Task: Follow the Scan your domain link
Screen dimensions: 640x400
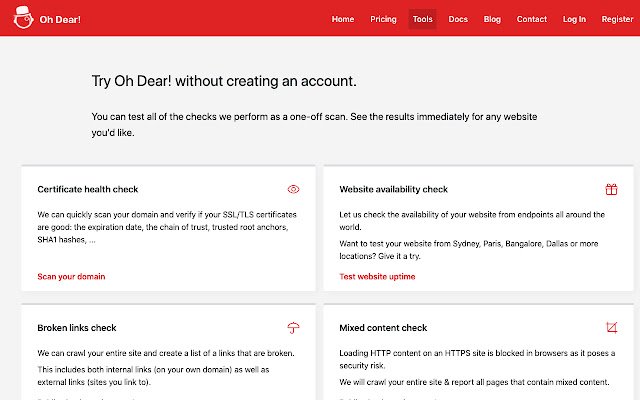Action: [x=71, y=276]
